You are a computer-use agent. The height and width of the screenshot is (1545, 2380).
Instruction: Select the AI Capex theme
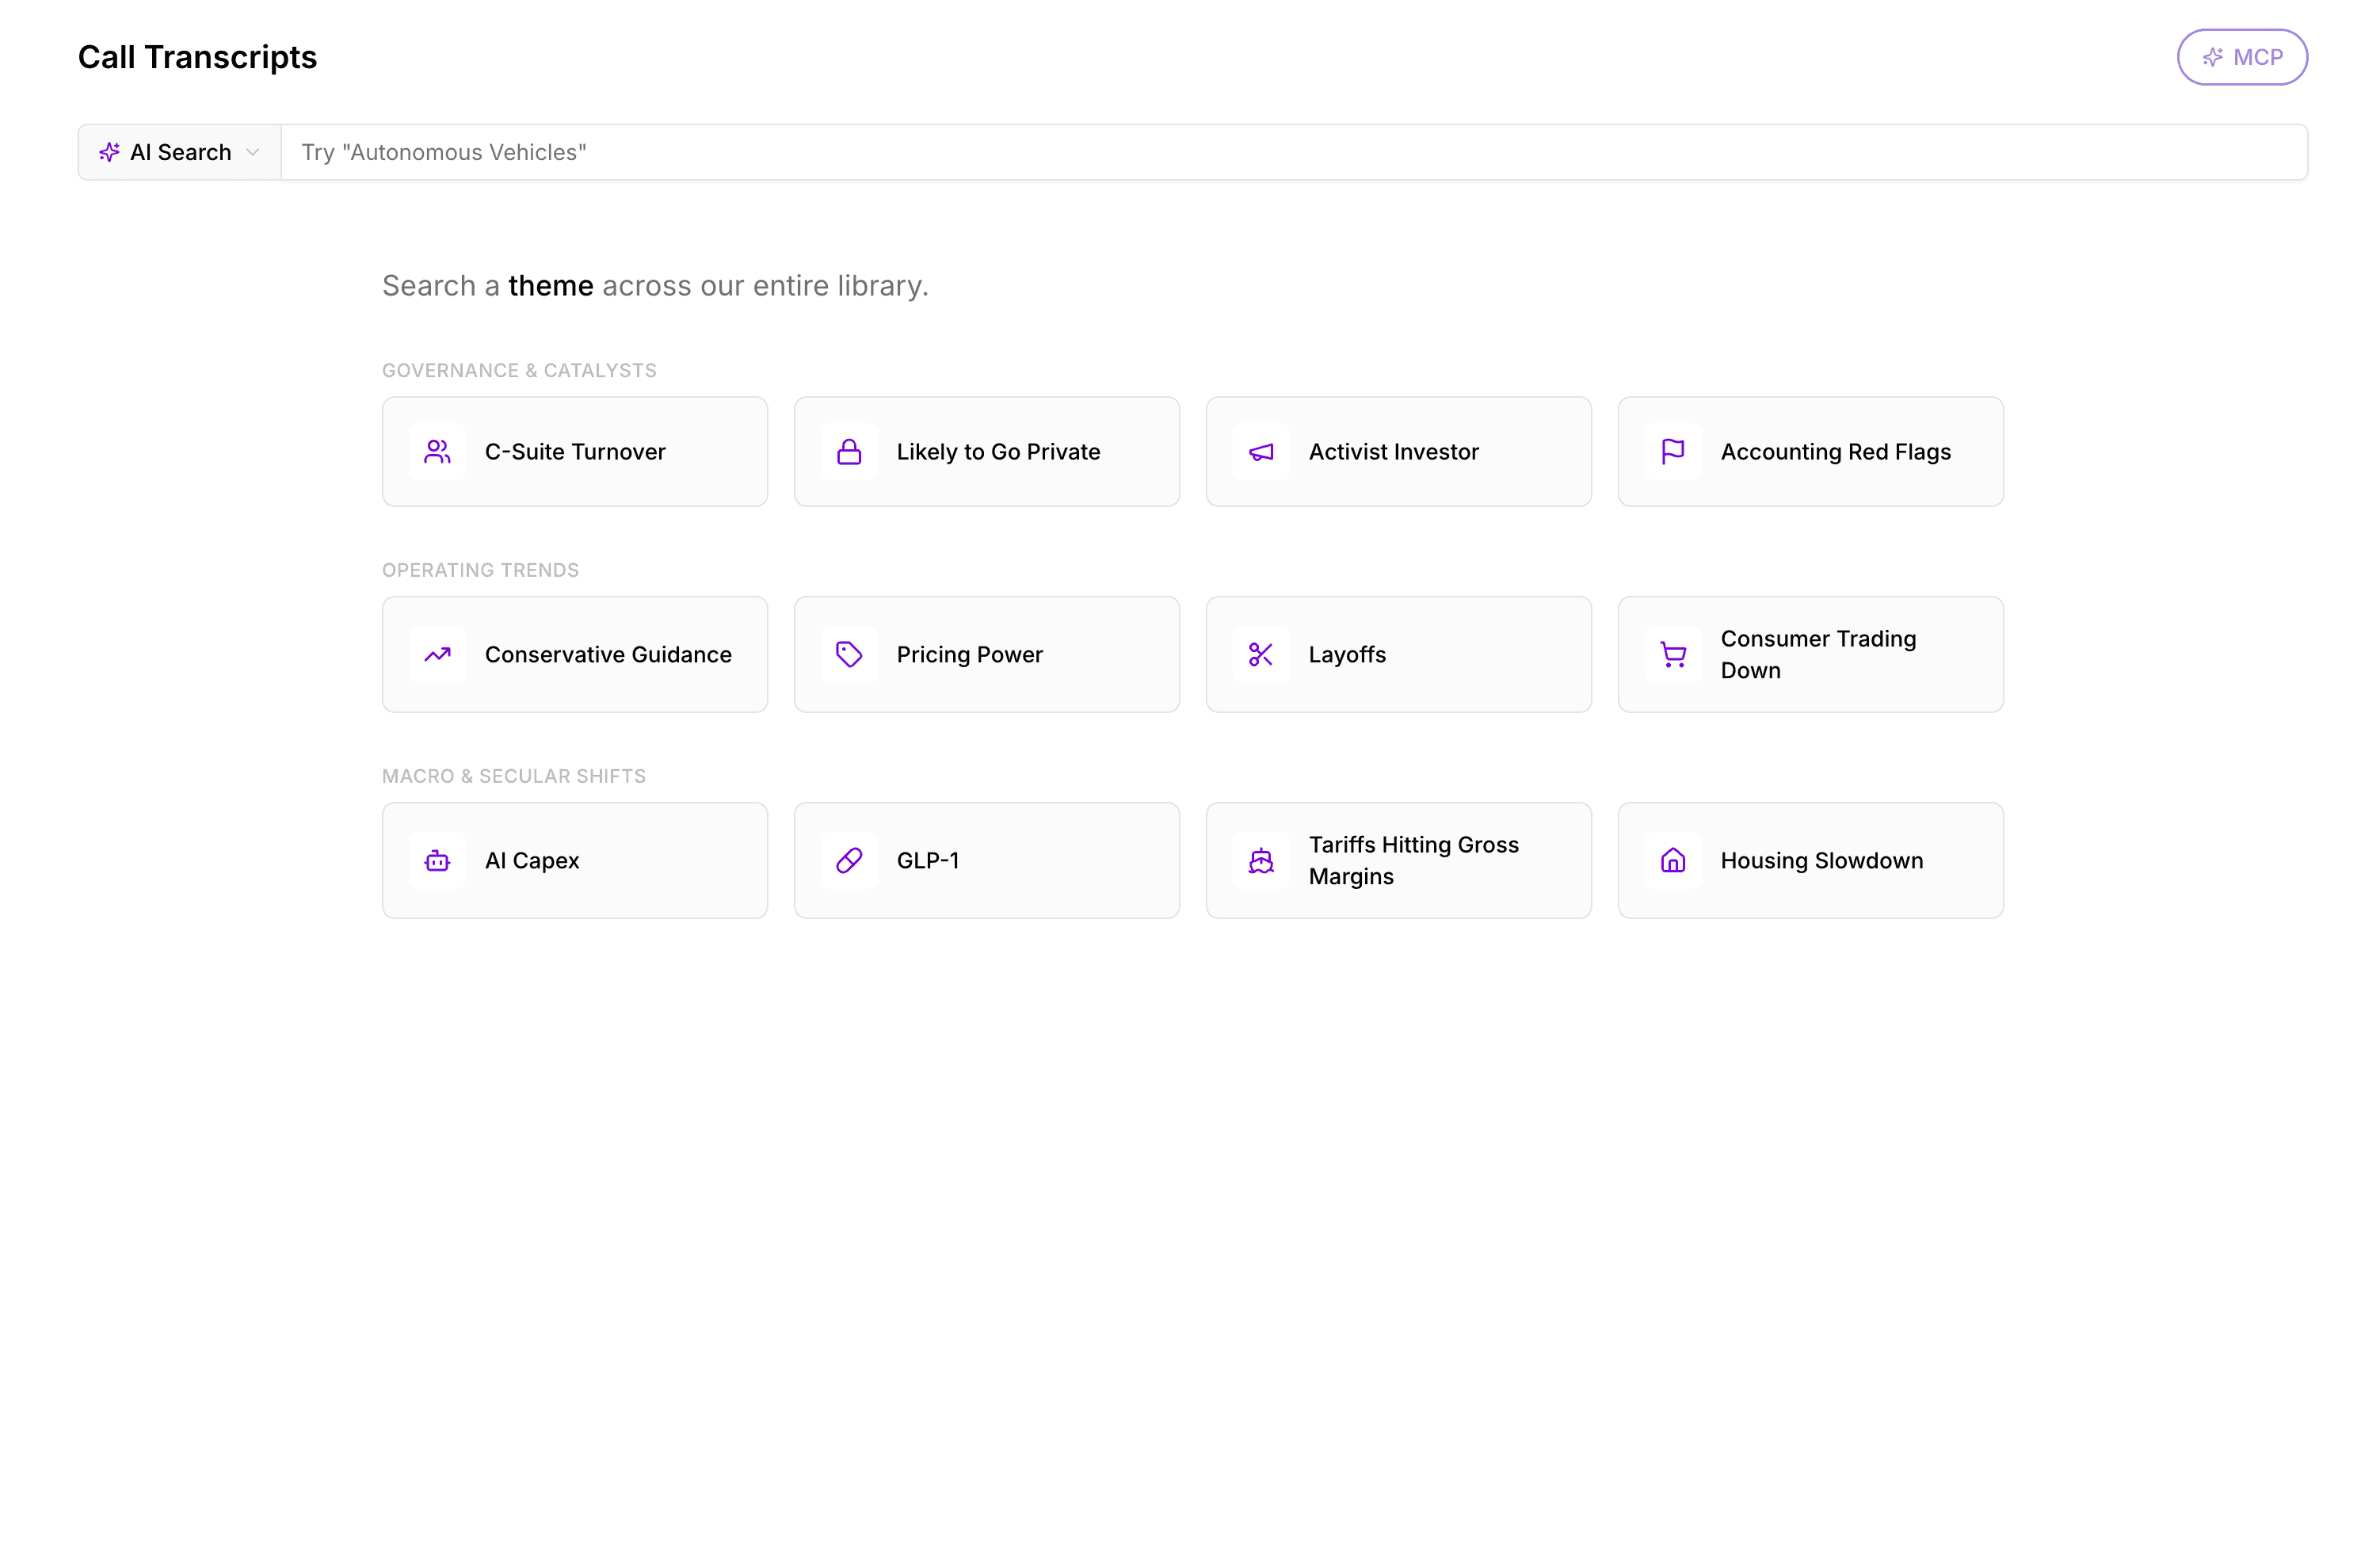[x=575, y=861]
